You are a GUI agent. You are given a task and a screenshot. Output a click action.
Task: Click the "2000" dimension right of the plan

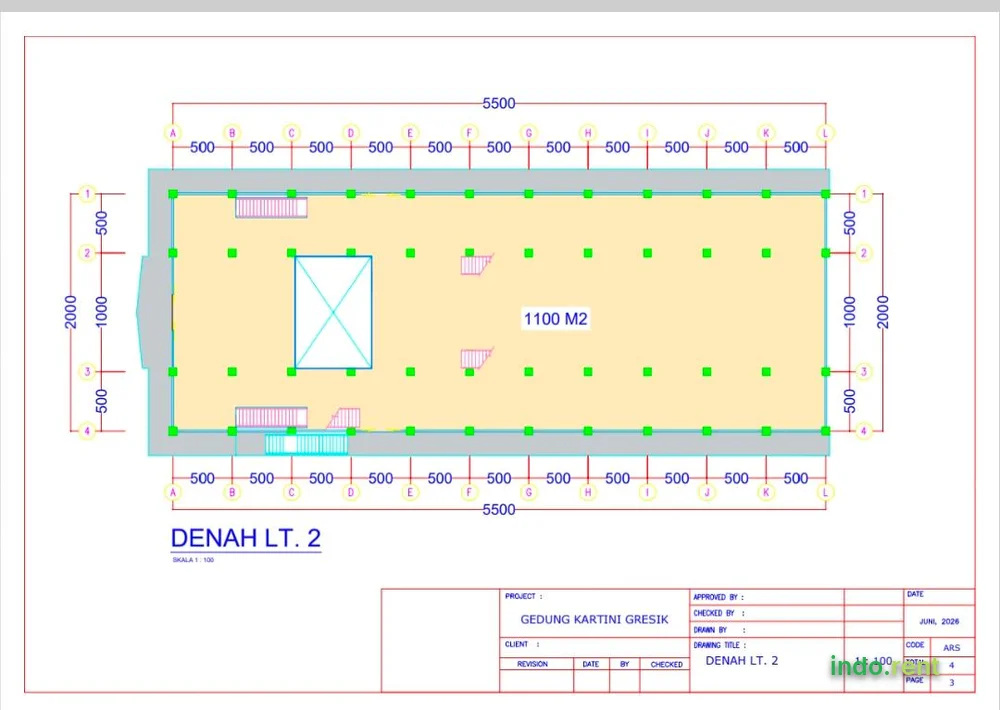tap(883, 312)
